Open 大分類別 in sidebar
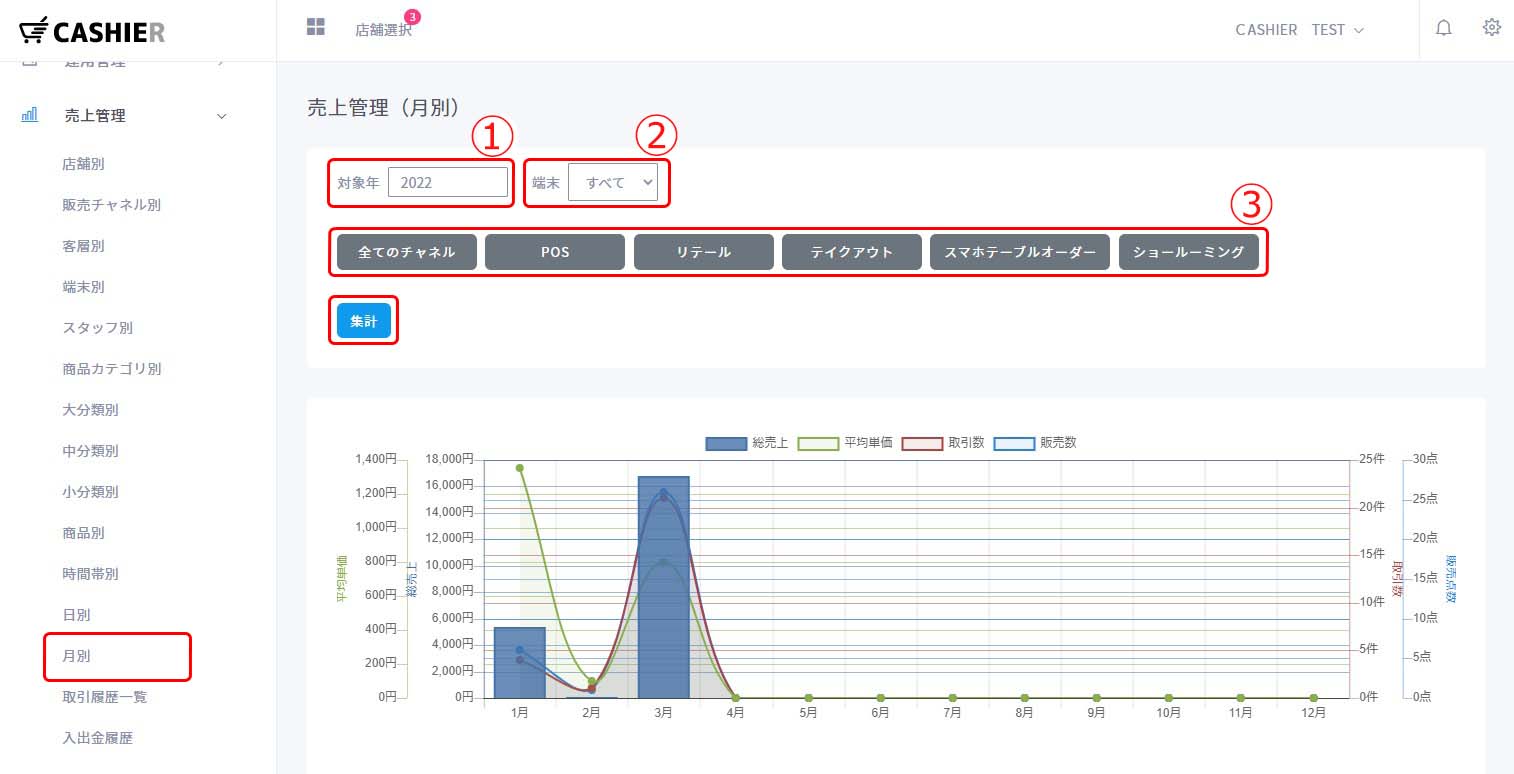The image size is (1514, 774). coord(91,410)
